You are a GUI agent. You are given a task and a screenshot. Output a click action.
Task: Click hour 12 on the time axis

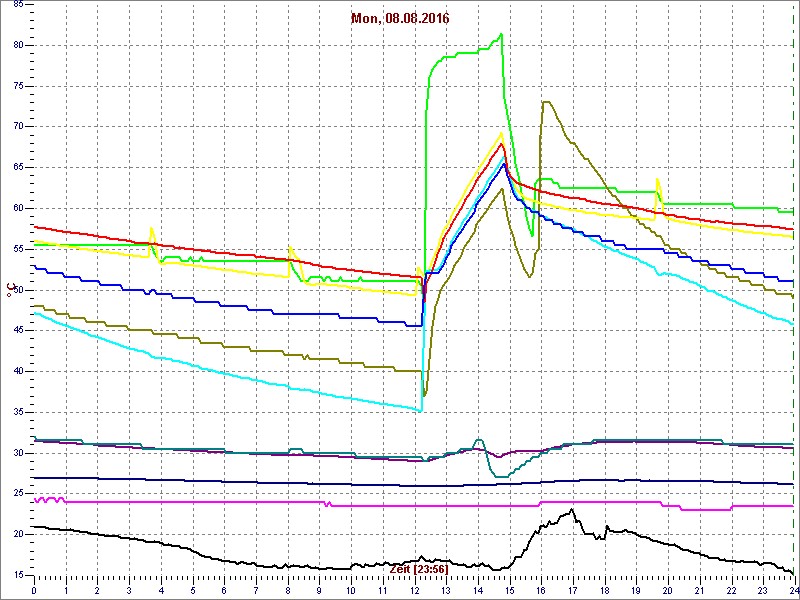pos(414,589)
